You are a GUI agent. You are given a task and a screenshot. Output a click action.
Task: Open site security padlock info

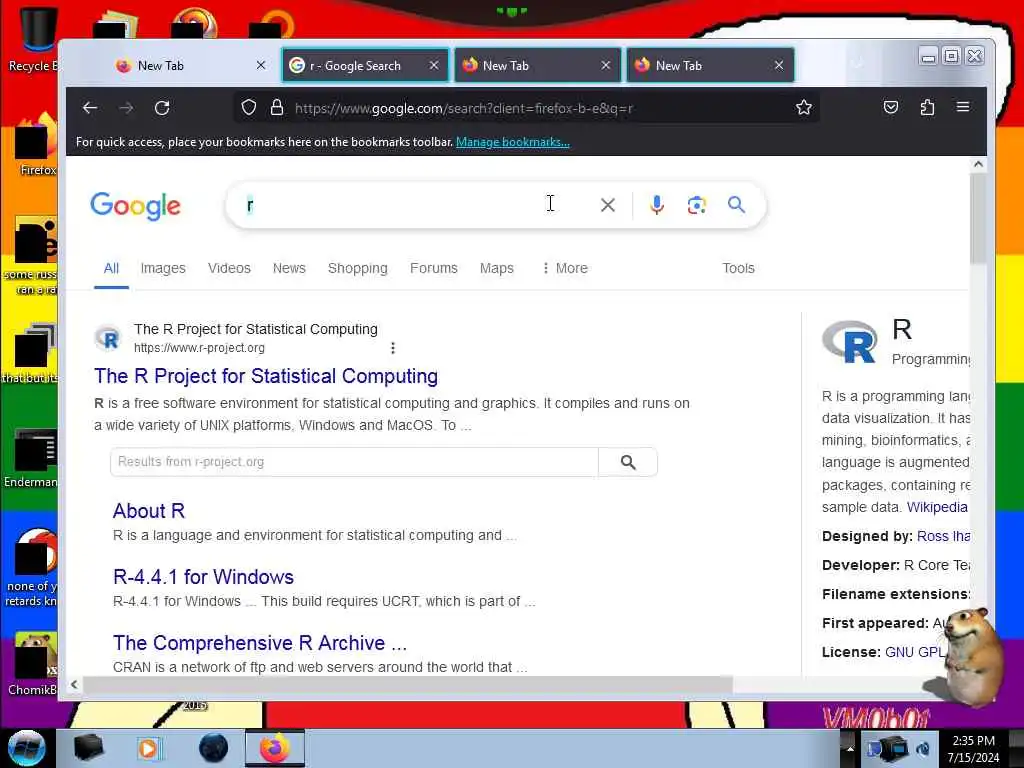point(277,108)
